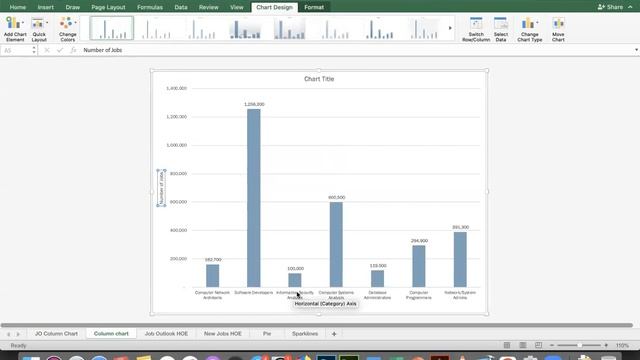The height and width of the screenshot is (360, 640).
Task: Open the Insert ribbon tab
Action: tap(45, 7)
